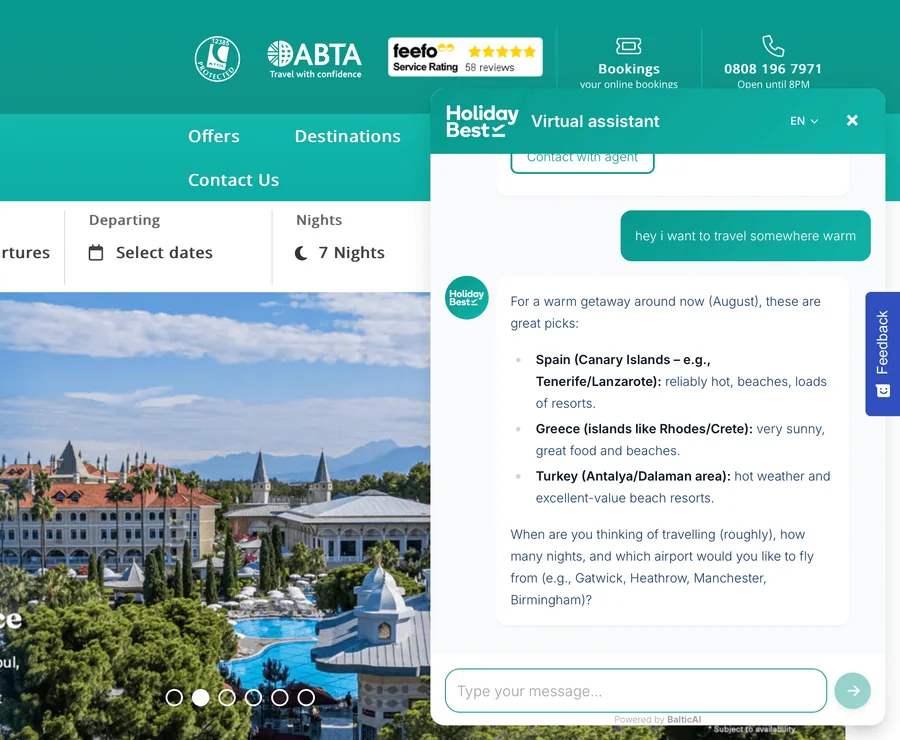Focus the 'Type your message...' input
Screen dimensions: 900x740
[635, 691]
